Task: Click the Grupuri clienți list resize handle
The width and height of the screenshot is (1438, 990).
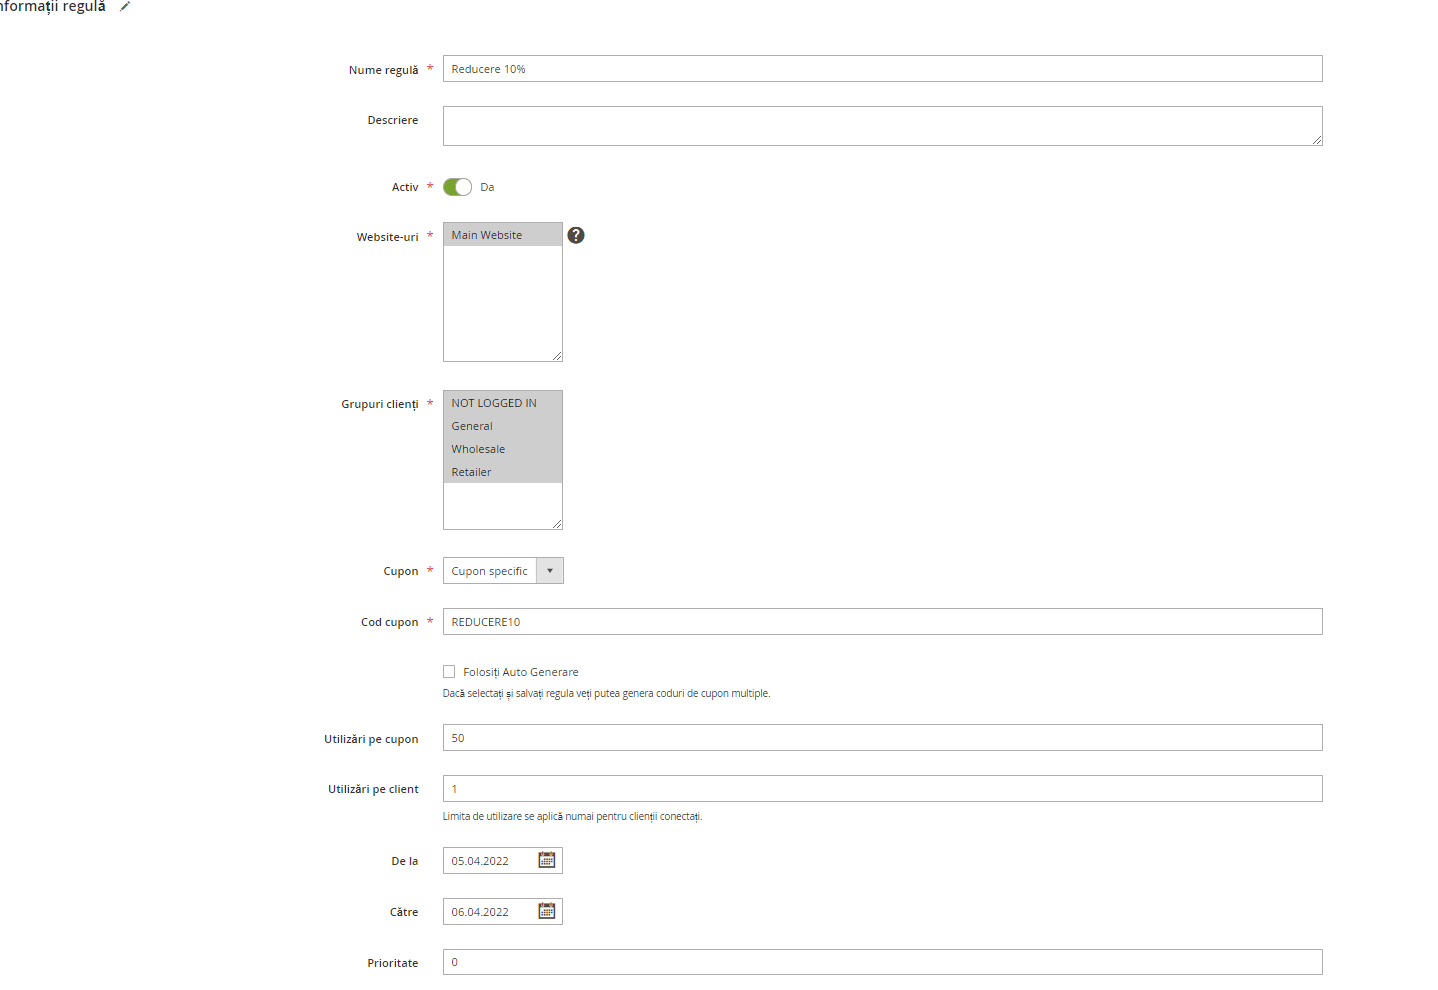Action: 557,524
